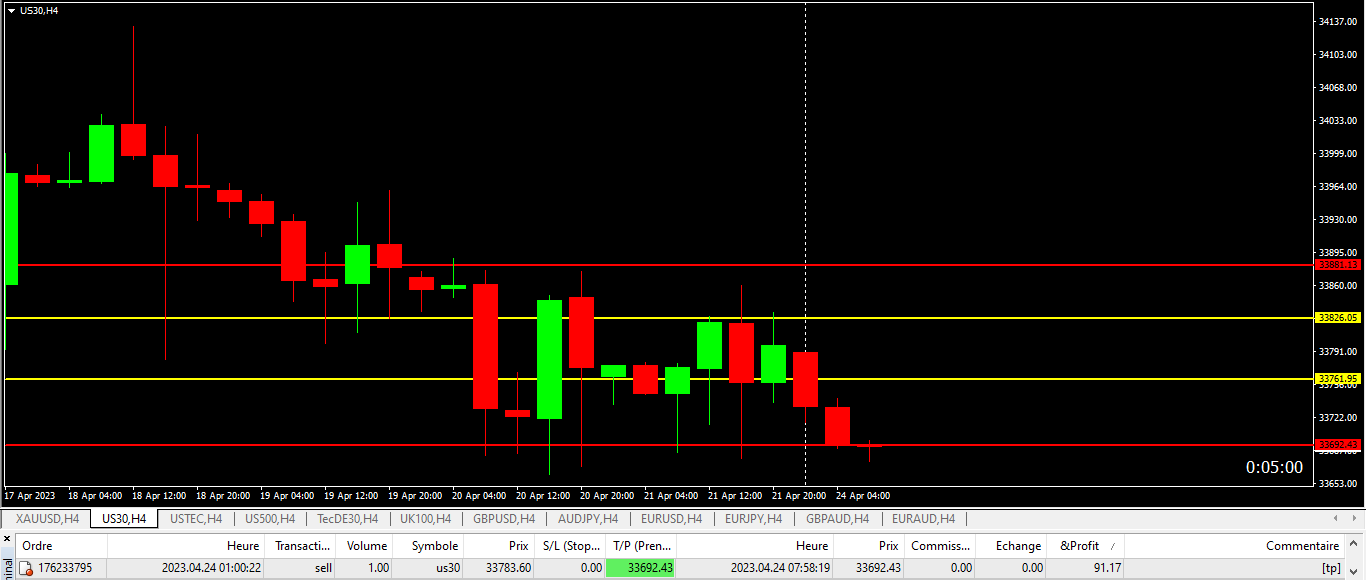Click the open time 2023.04.24 01:00:22
The height and width of the screenshot is (580, 1366).
[x=211, y=568]
